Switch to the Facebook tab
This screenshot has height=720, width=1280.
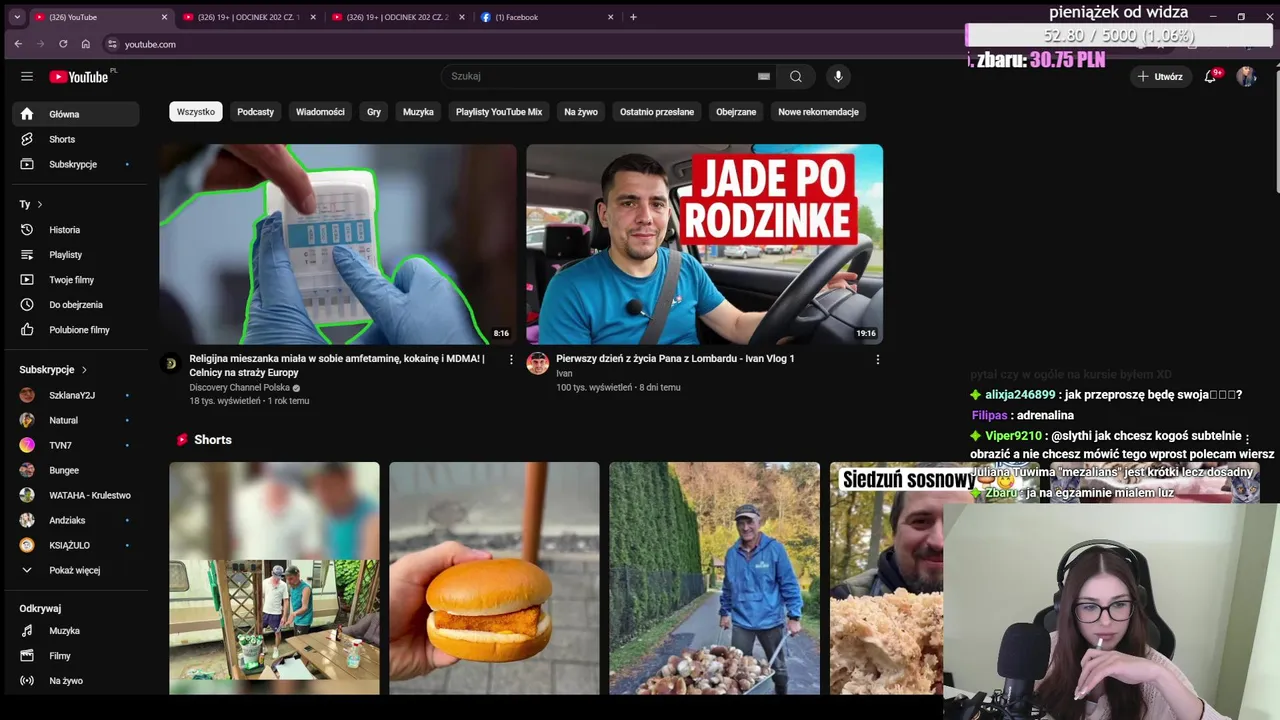coord(546,17)
